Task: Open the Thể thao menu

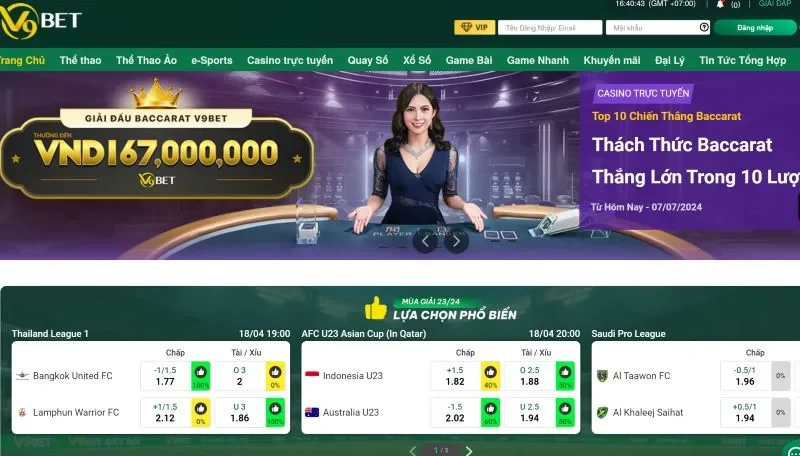Action: [x=80, y=60]
